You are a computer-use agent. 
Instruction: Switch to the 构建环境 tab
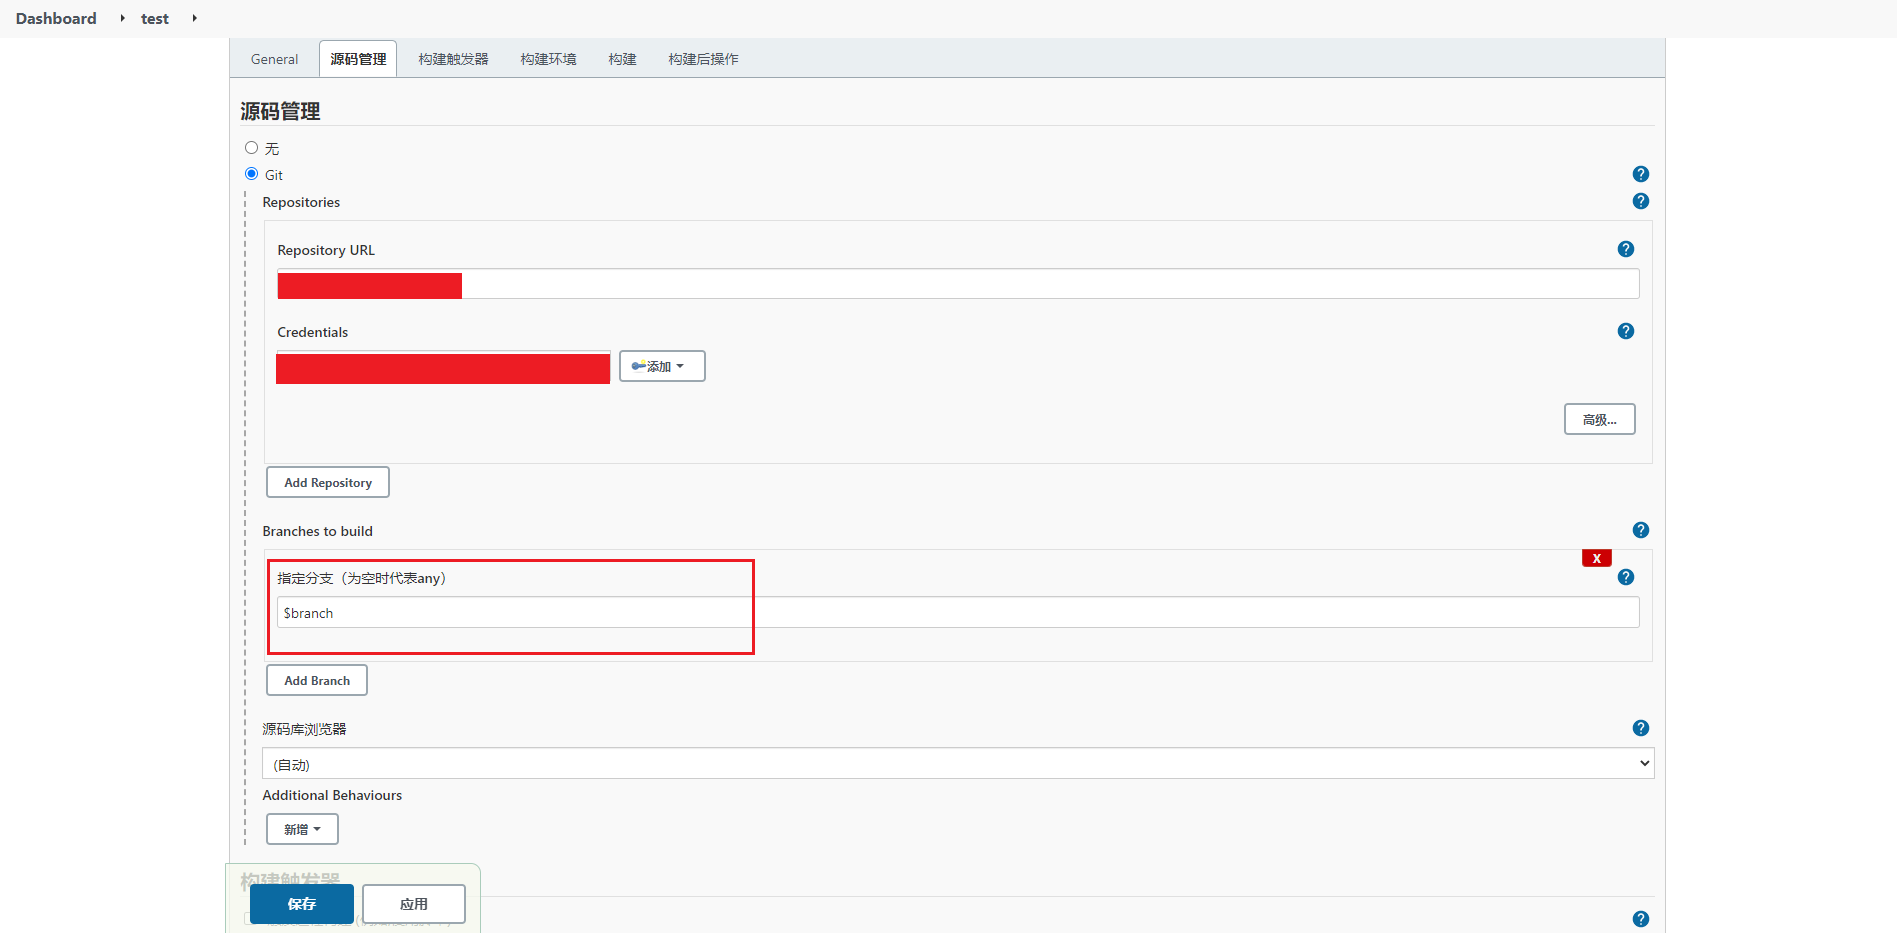[x=548, y=59]
